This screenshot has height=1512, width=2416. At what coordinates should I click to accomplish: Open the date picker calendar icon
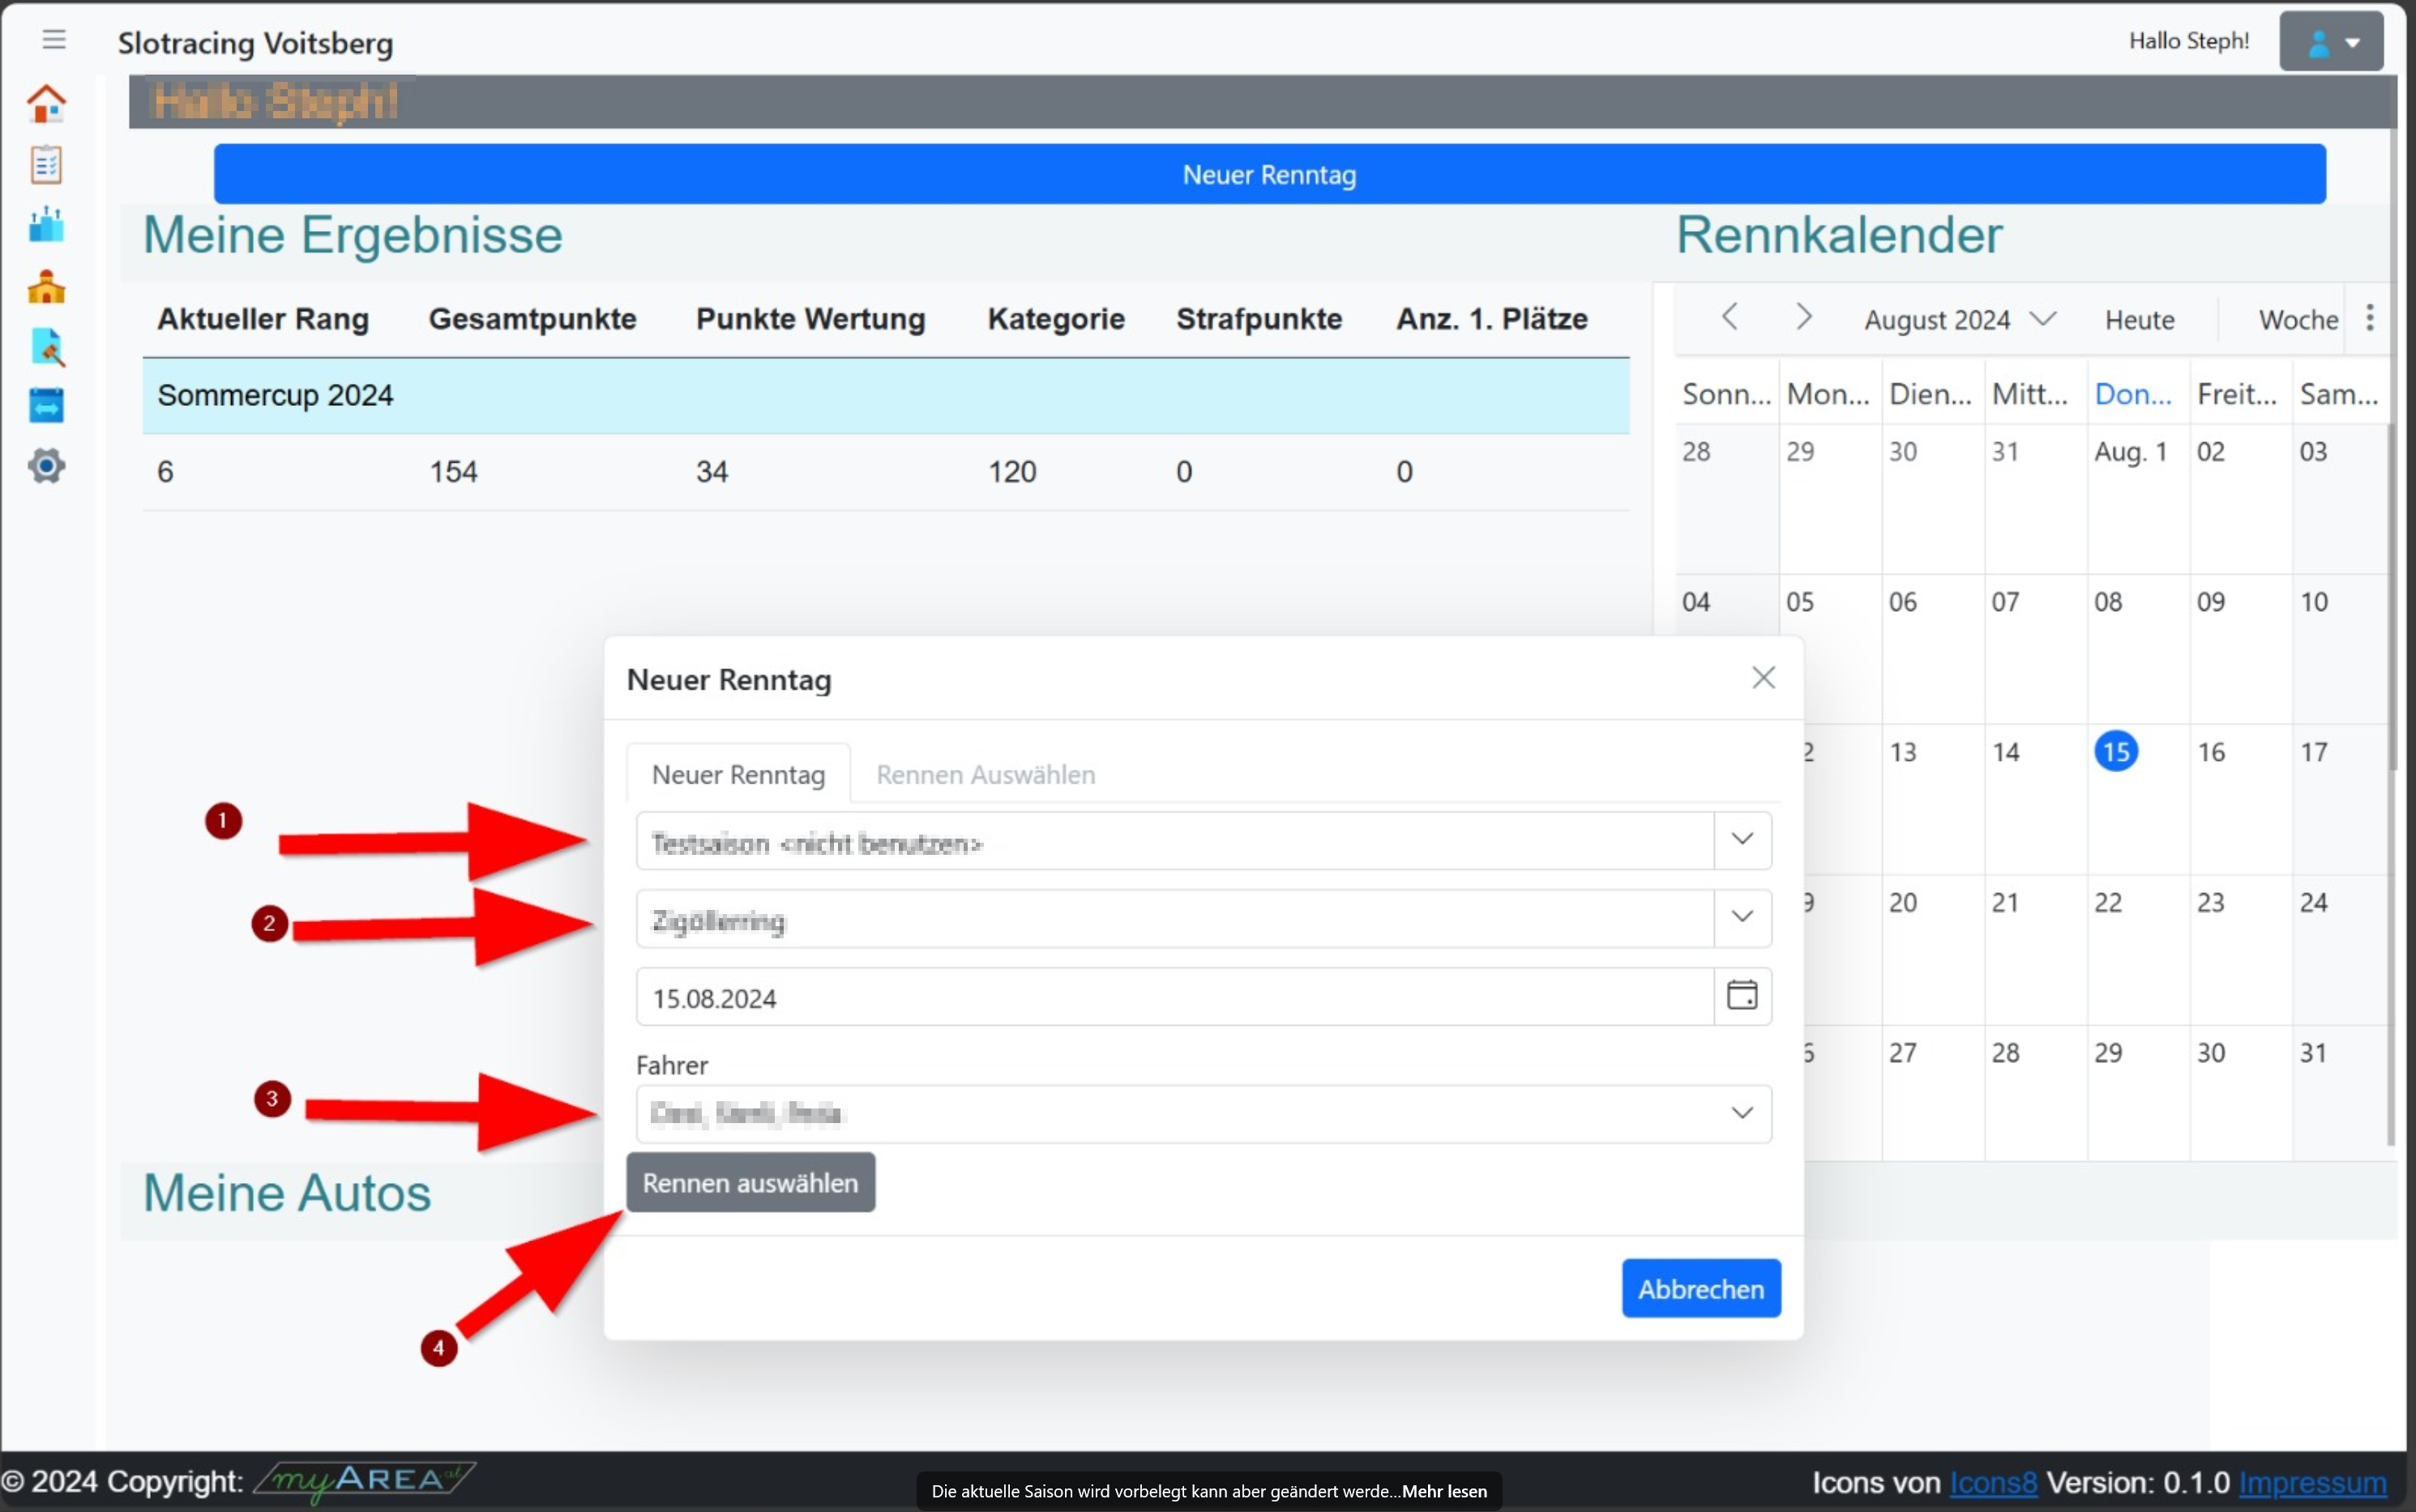(1741, 996)
